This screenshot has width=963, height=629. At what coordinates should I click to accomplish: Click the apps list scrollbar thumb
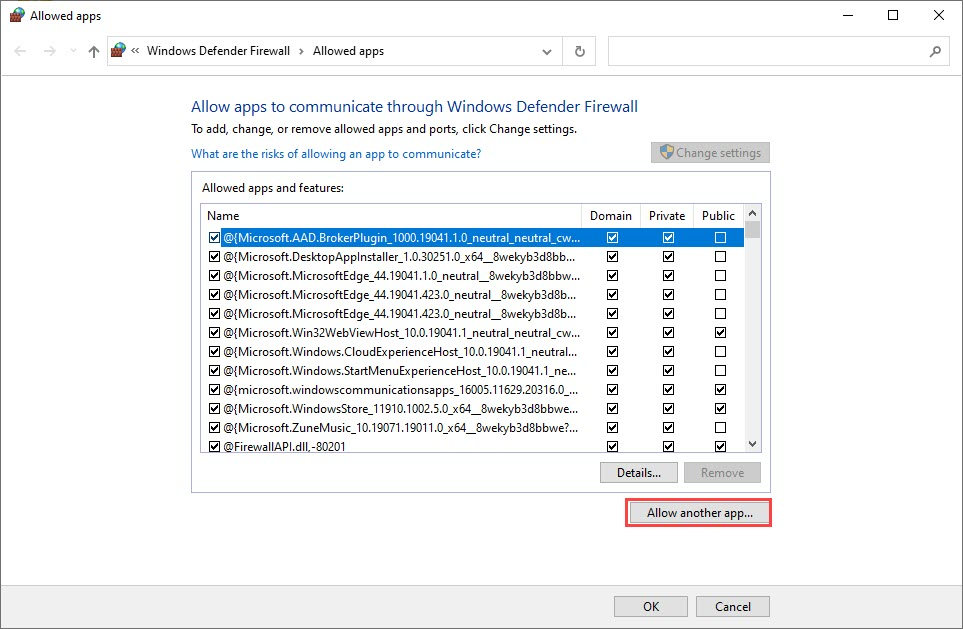pyautogui.click(x=752, y=230)
